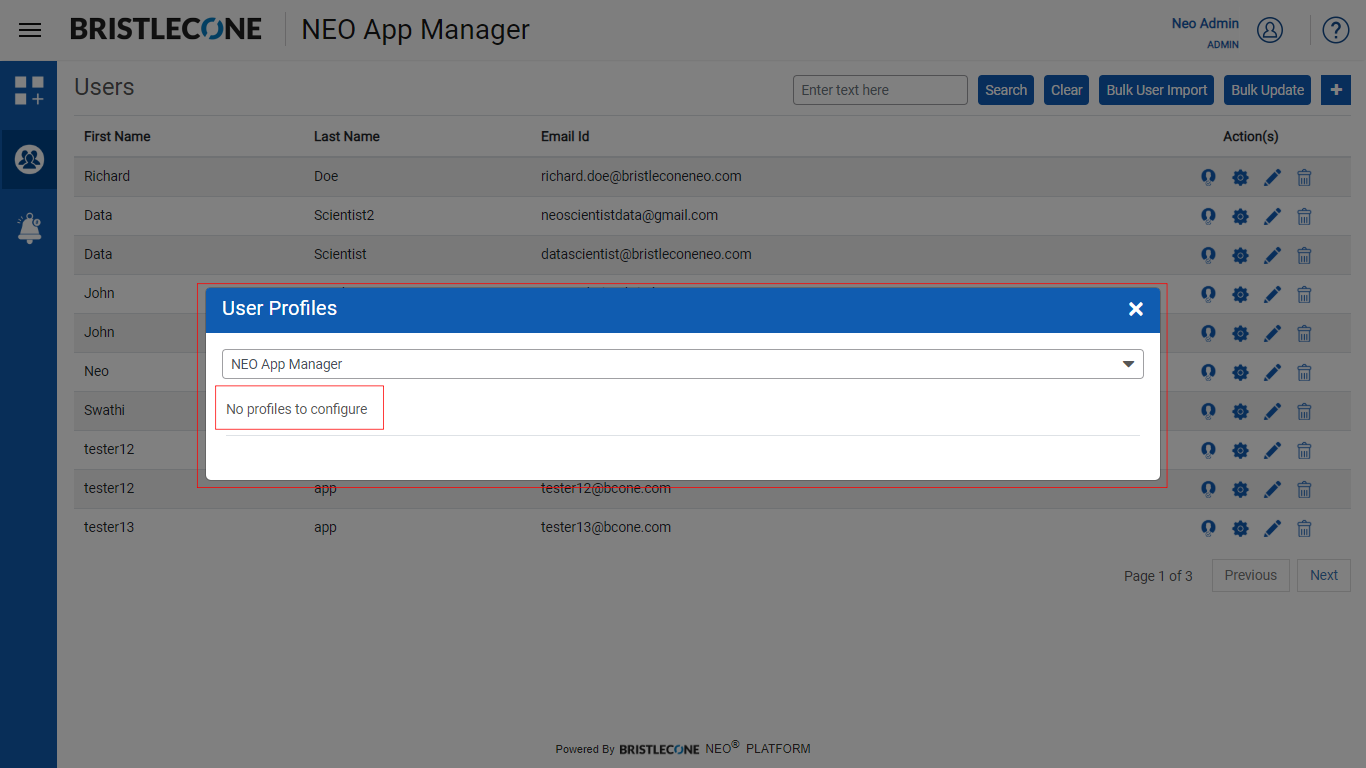Click the Bulk Update button
Screen dimensions: 1366x768
(x=1267, y=90)
